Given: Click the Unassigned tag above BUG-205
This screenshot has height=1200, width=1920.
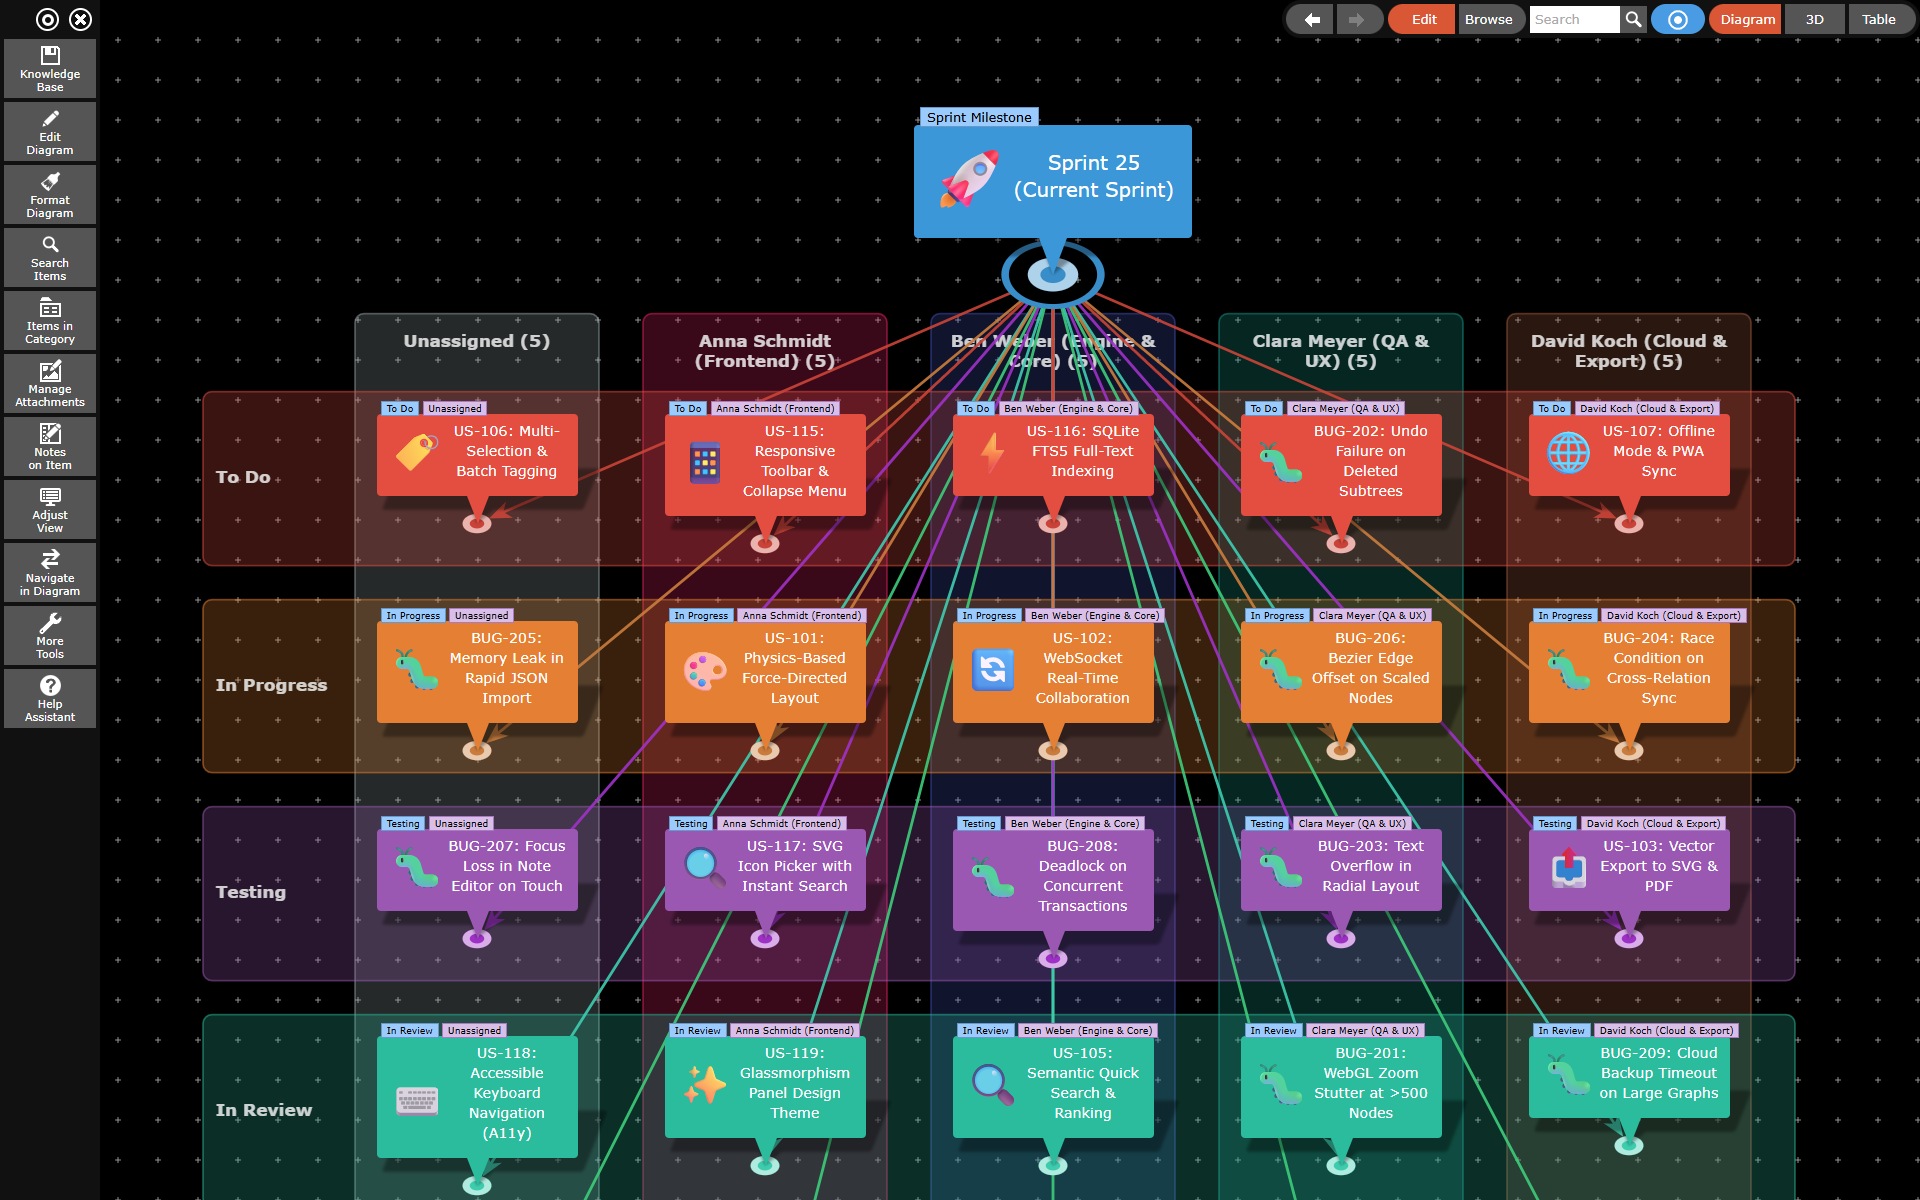Looking at the screenshot, I should [481, 615].
